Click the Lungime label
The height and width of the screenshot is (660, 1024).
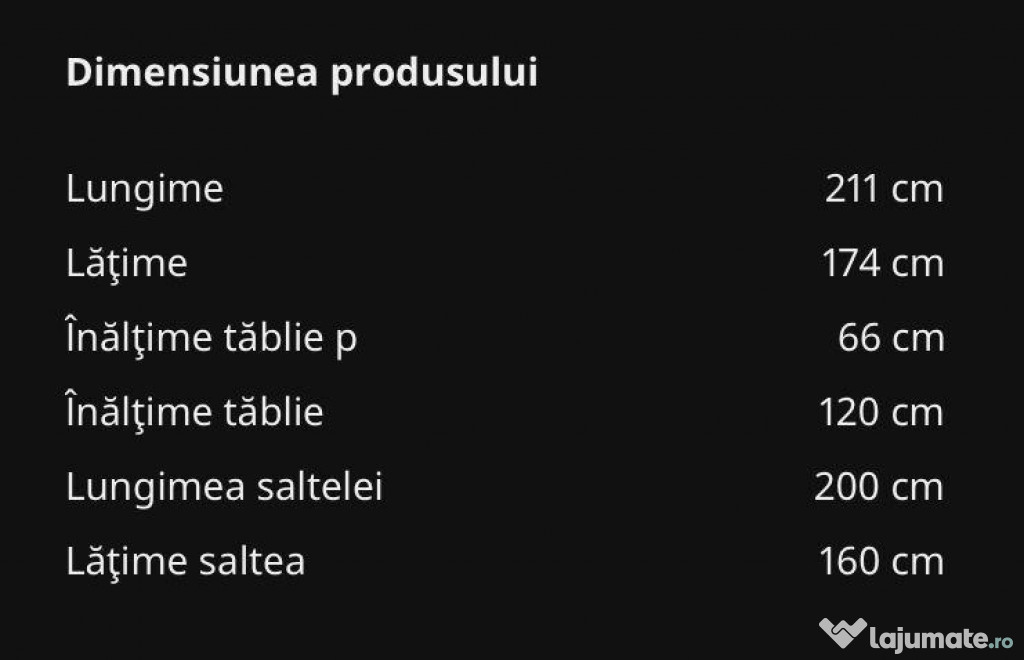tap(144, 190)
